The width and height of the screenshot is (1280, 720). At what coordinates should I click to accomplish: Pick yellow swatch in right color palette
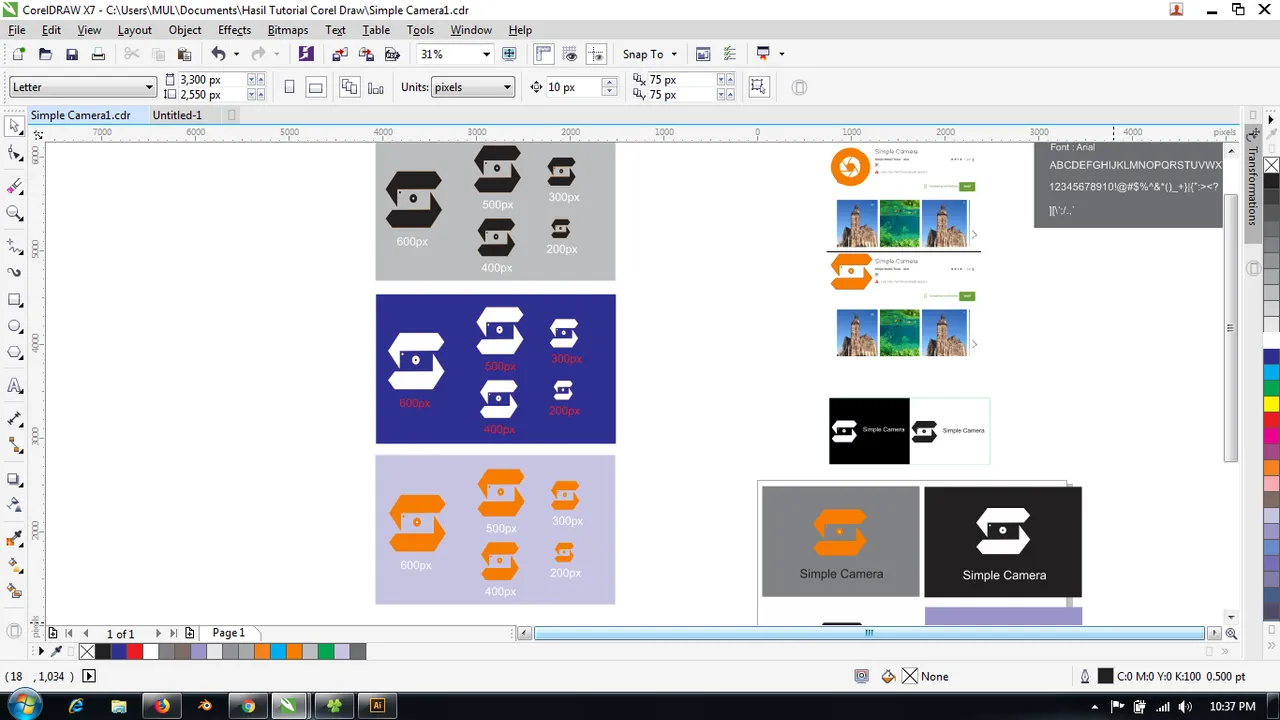coord(1271,404)
